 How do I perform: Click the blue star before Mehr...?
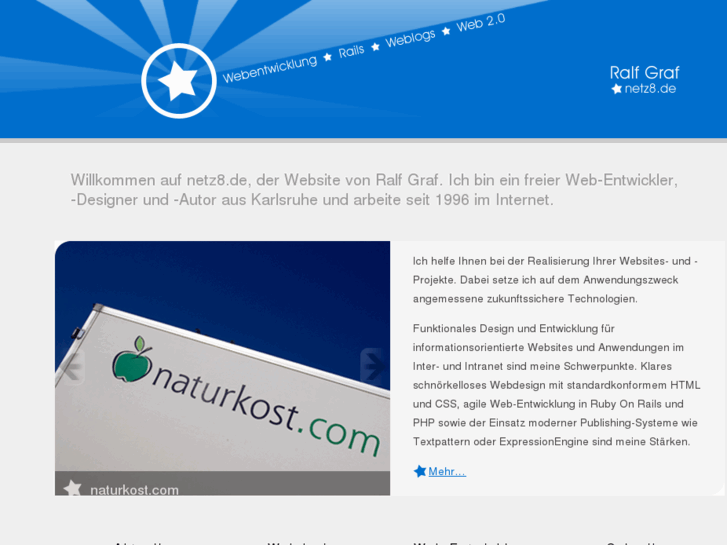[420, 471]
